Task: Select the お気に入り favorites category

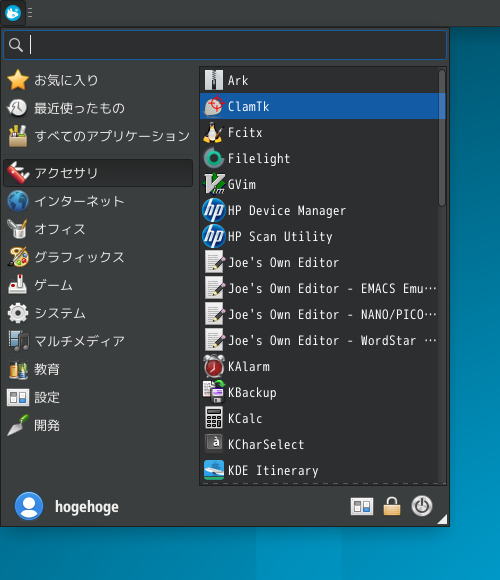Action: pos(98,80)
